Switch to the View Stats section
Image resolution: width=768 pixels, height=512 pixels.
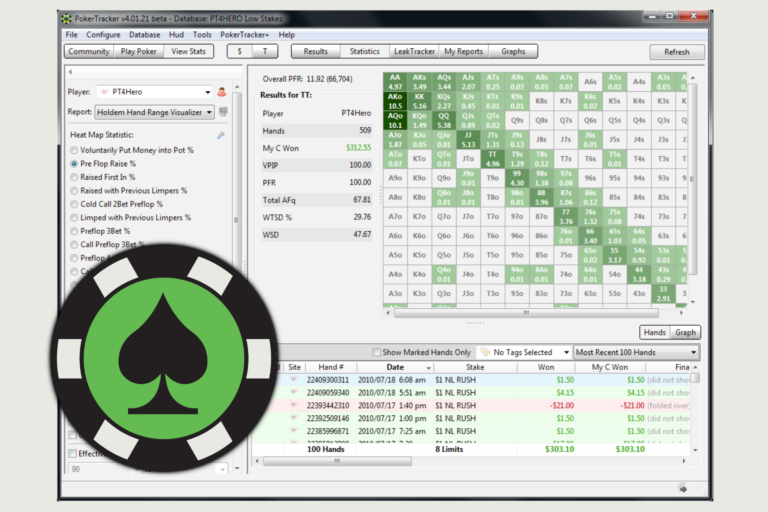[189, 51]
